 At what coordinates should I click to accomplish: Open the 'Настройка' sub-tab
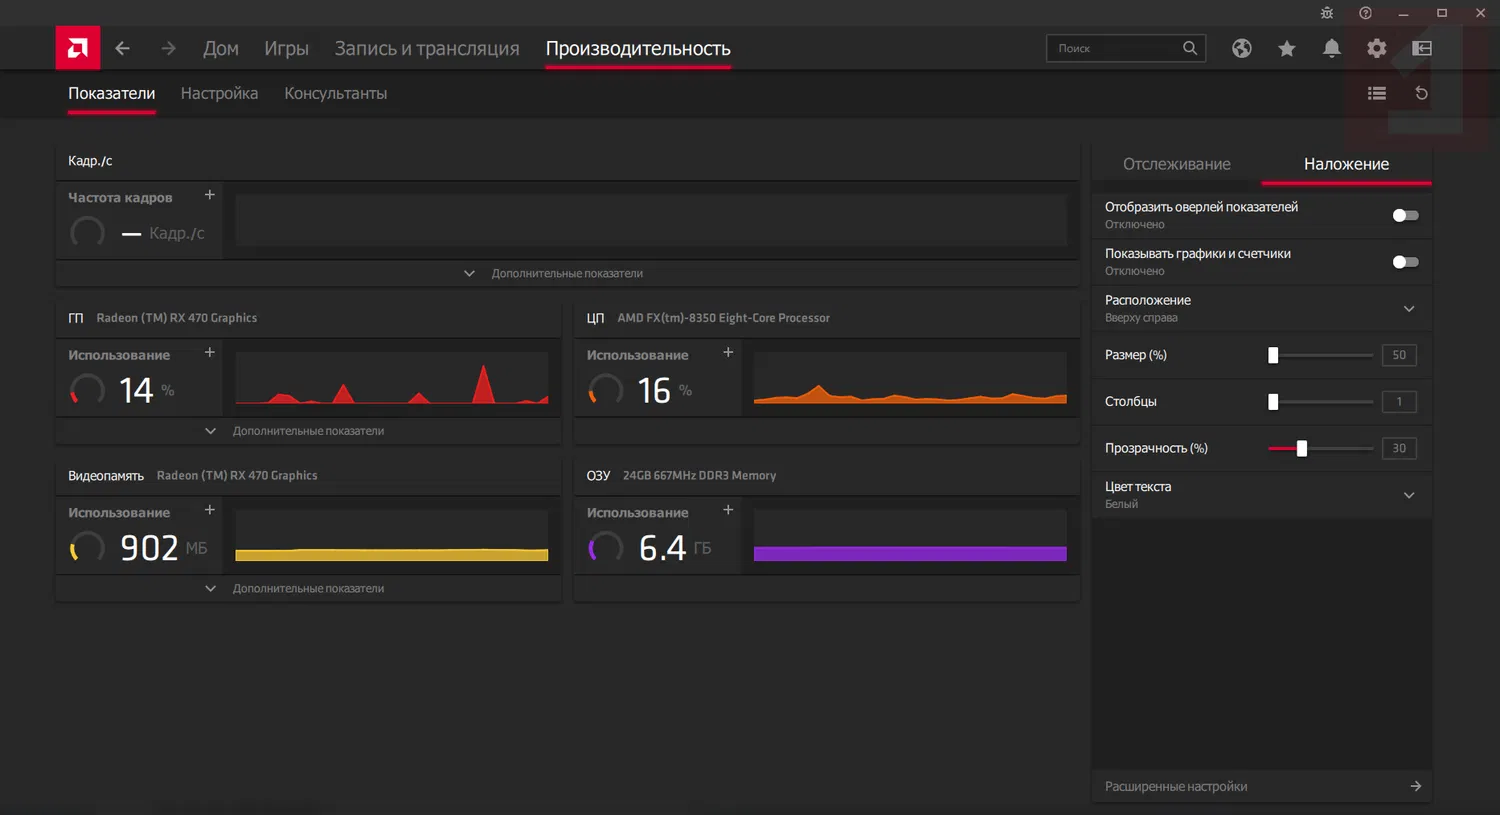[219, 93]
